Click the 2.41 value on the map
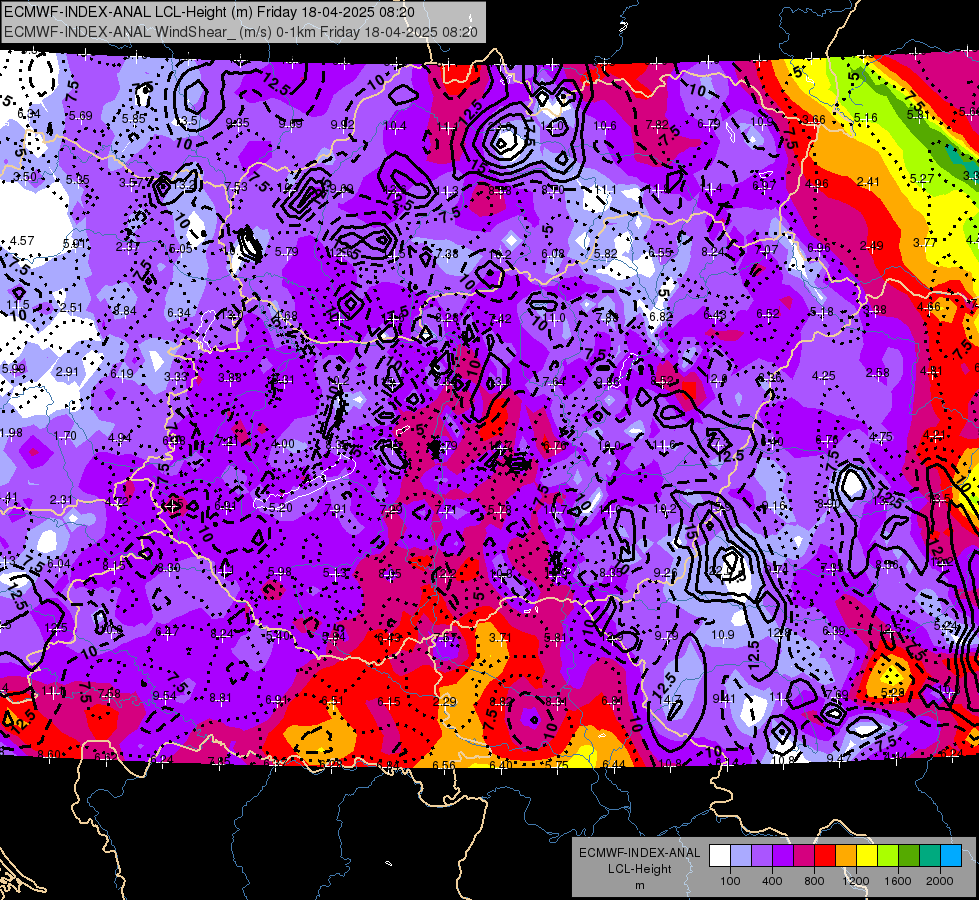The height and width of the screenshot is (900, 979). click(x=868, y=182)
